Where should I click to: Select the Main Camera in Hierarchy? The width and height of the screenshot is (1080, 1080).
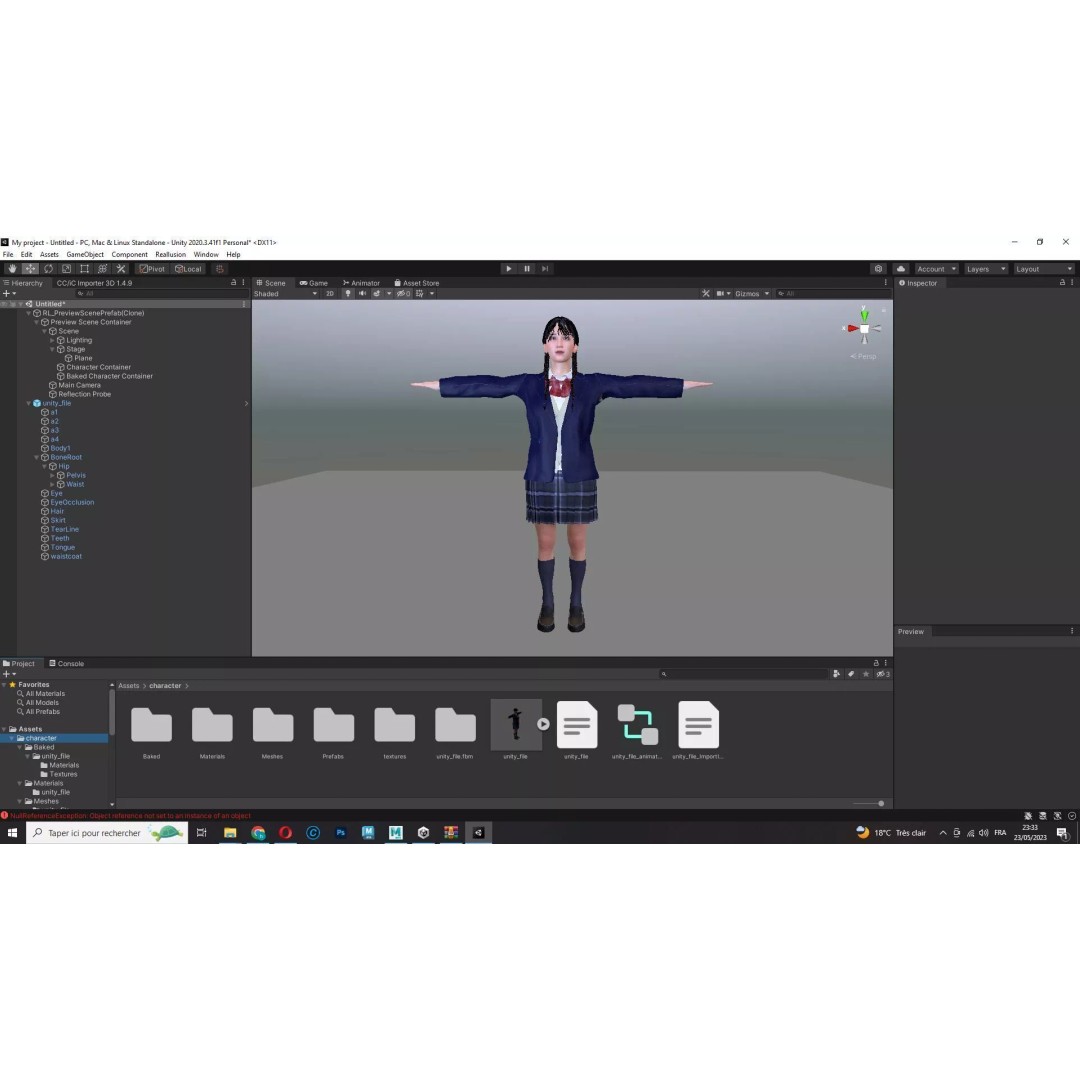pyautogui.click(x=79, y=385)
